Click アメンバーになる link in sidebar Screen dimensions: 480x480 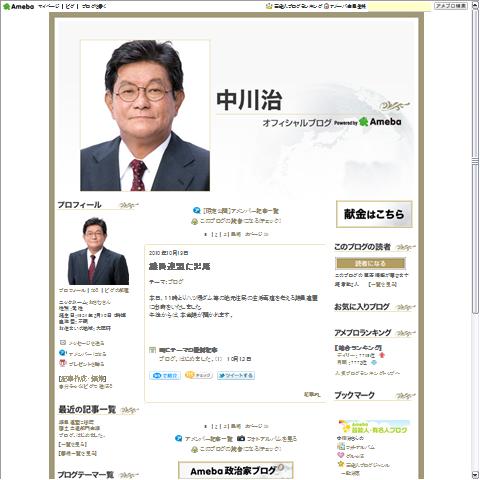click(87, 354)
